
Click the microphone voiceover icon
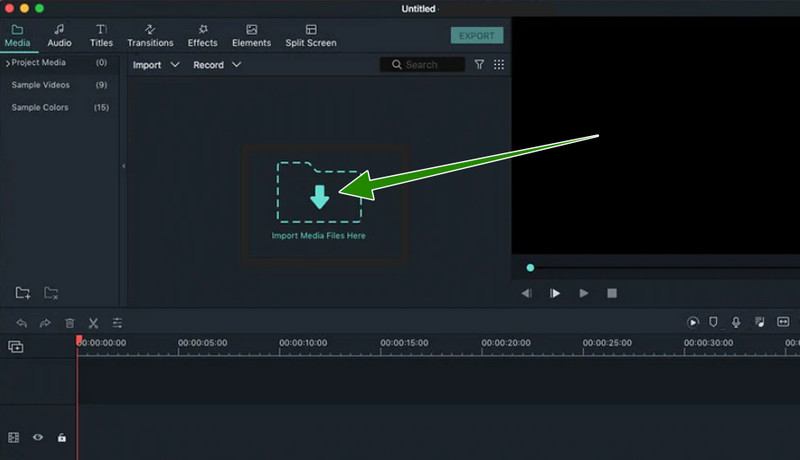736,322
